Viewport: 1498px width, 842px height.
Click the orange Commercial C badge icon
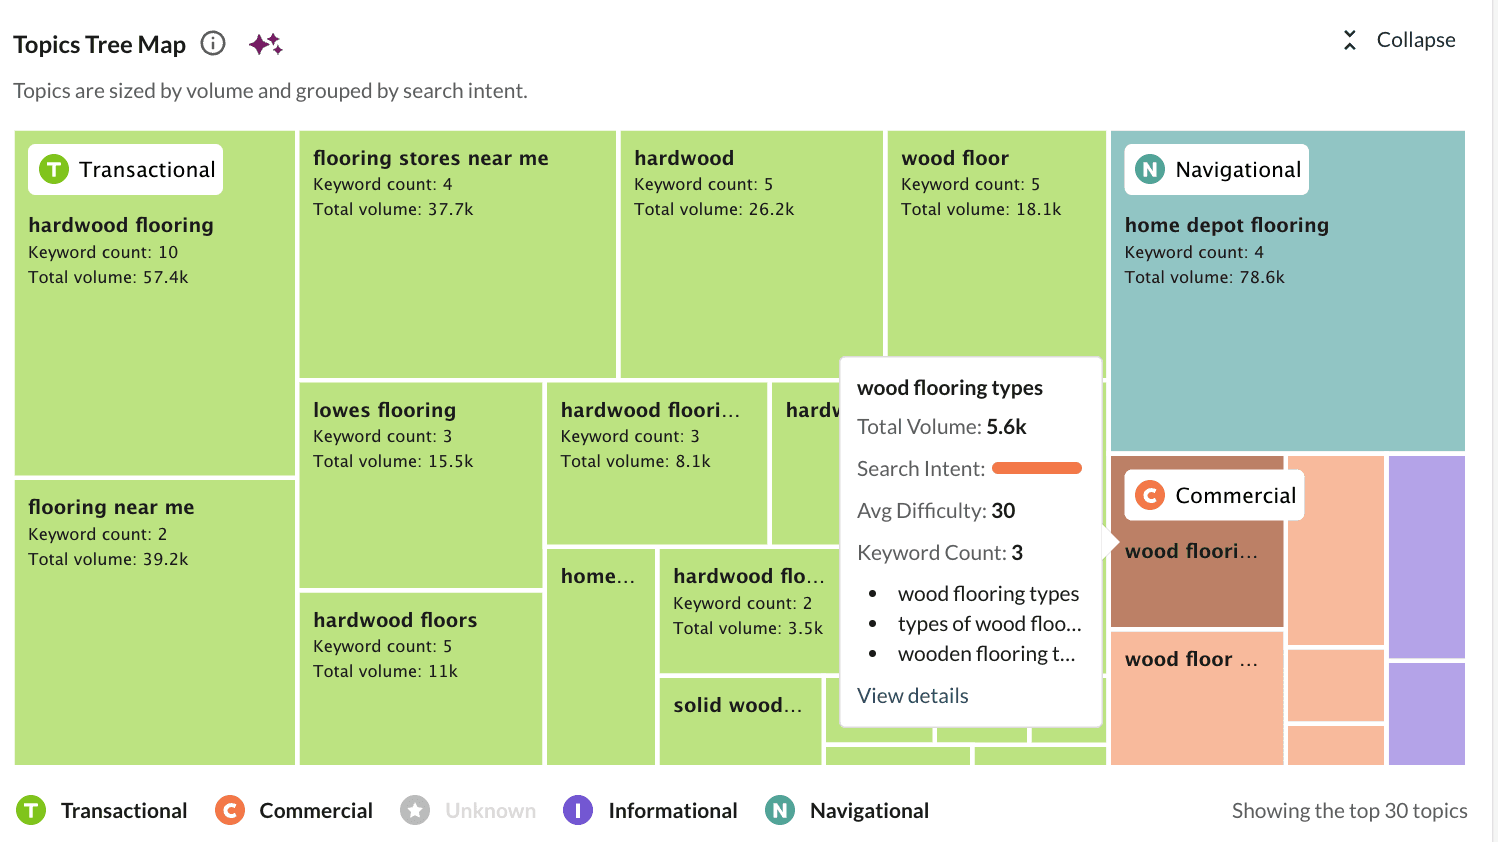[1150, 495]
